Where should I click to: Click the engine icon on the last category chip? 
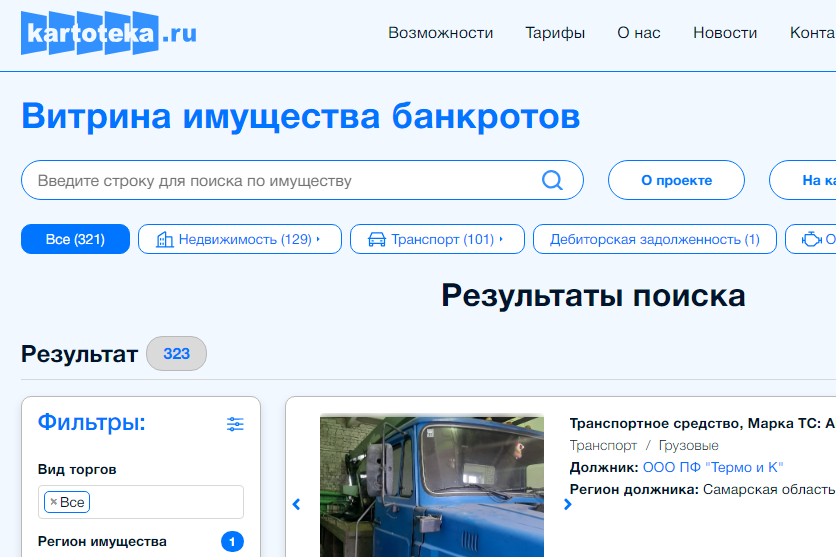coord(811,239)
